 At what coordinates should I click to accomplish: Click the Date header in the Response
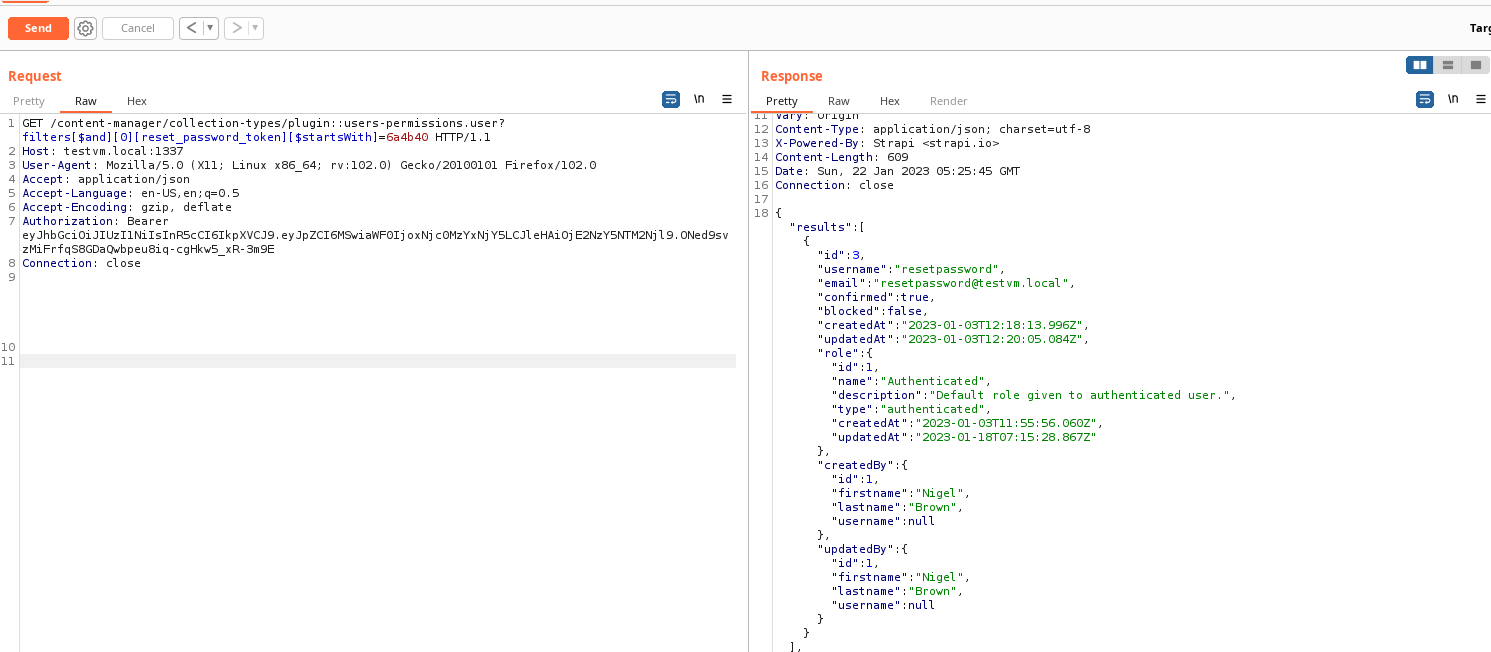point(898,171)
